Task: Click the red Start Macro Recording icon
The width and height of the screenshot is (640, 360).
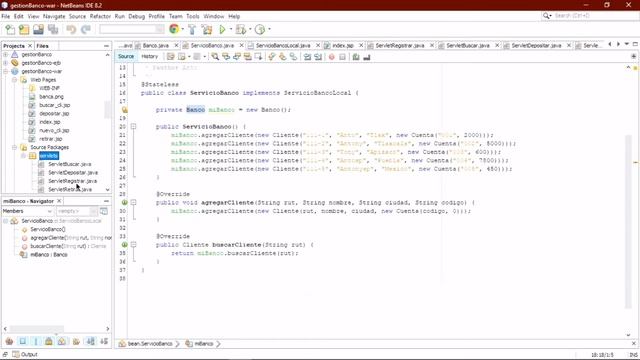Action: pyautogui.click(x=331, y=57)
